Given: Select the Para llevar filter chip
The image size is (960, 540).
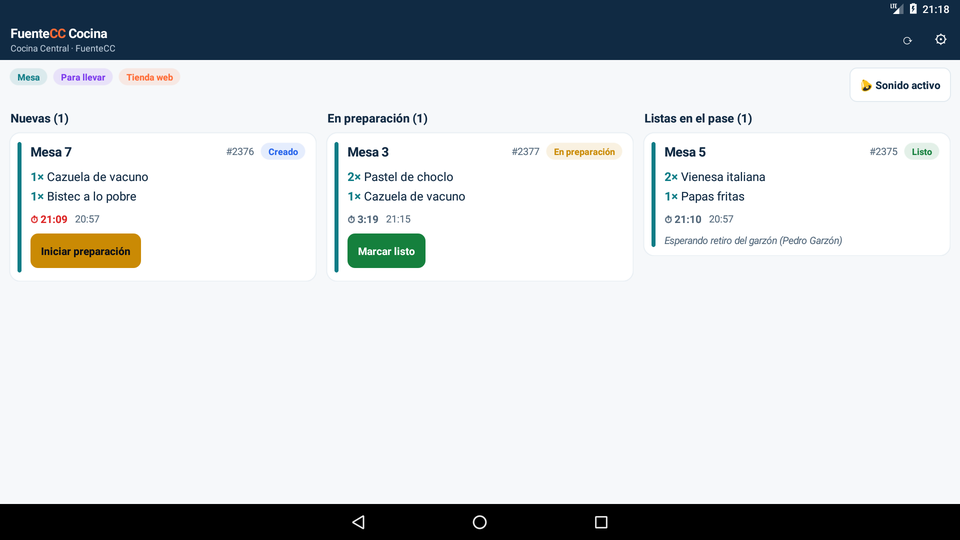Looking at the screenshot, I should 83,77.
